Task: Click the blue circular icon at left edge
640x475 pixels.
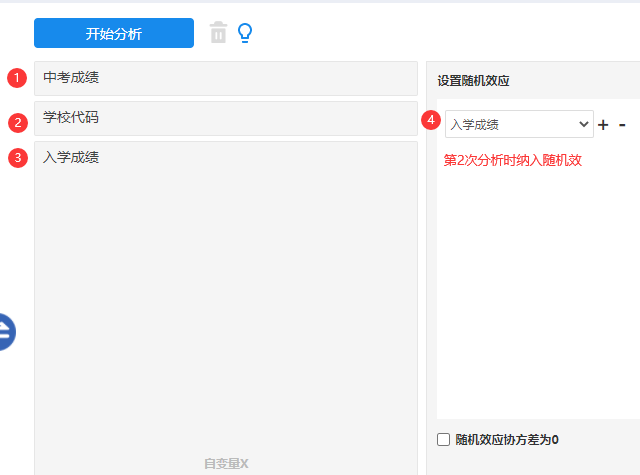Action: click(x=4, y=331)
